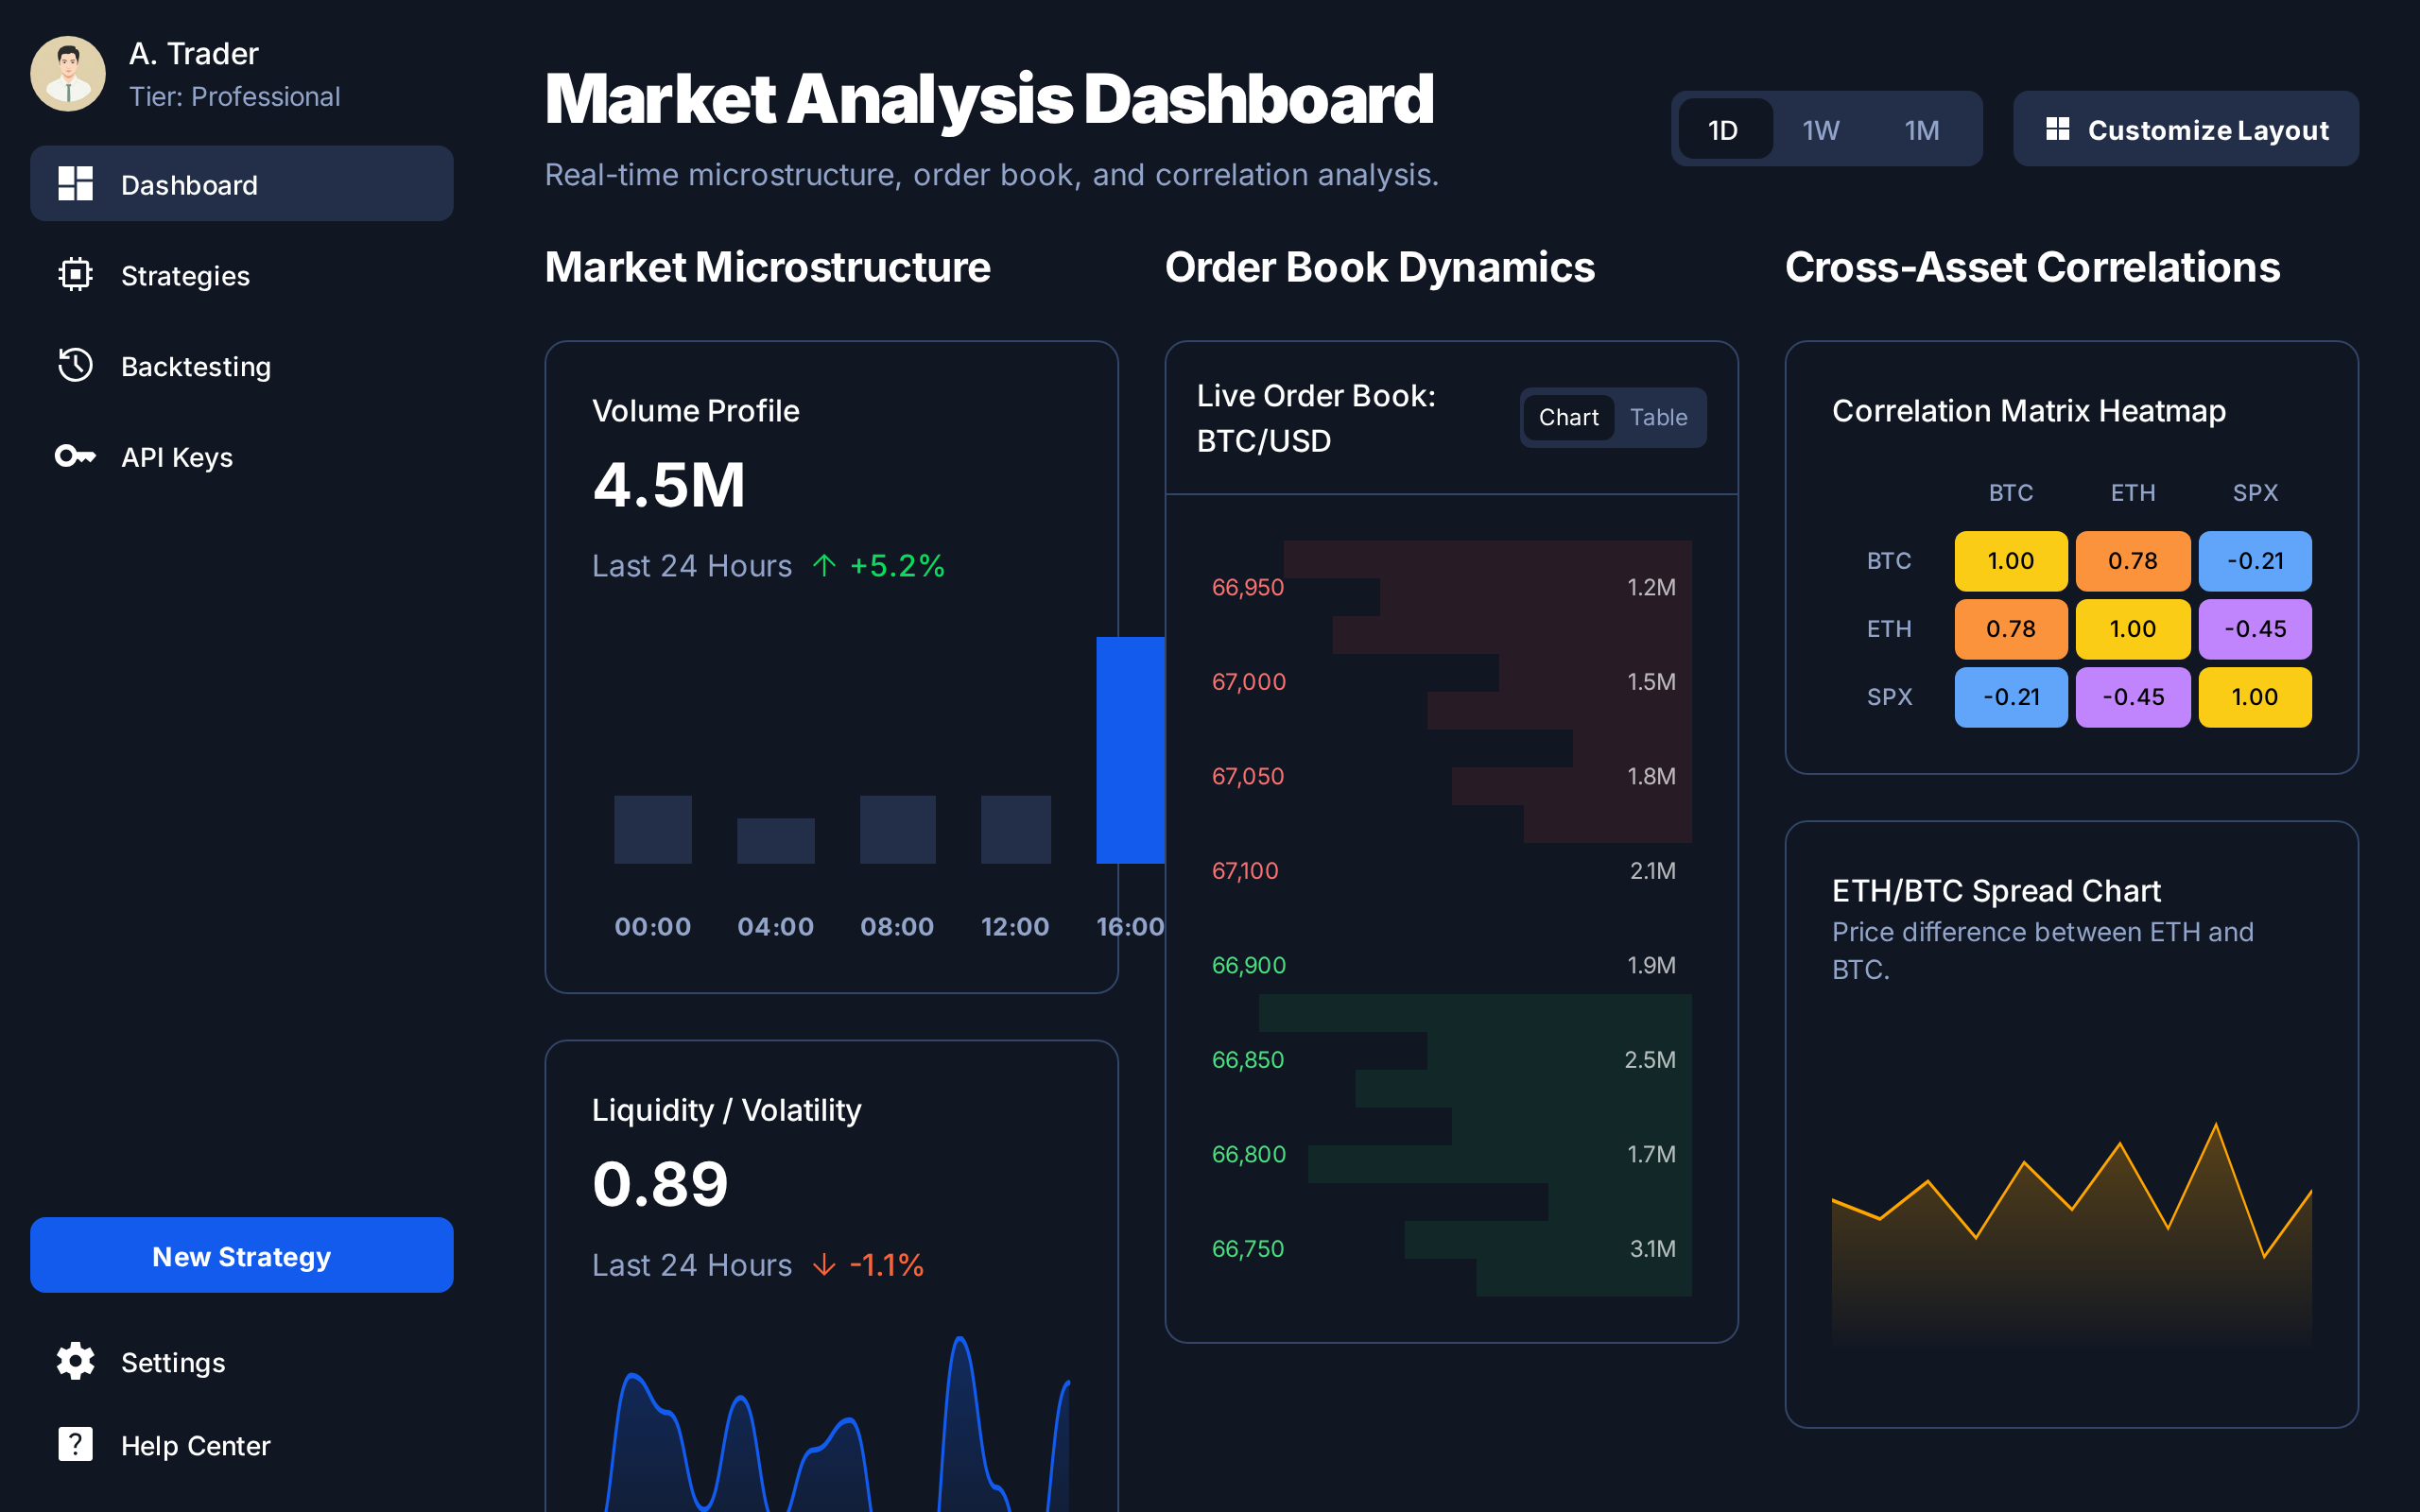This screenshot has height=1512, width=2420.
Task: Click the grid icon in Customize Layout
Action: (2057, 129)
